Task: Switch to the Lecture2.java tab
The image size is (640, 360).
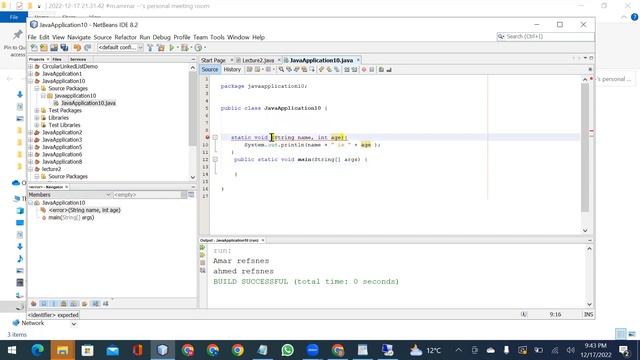Action: coord(258,60)
